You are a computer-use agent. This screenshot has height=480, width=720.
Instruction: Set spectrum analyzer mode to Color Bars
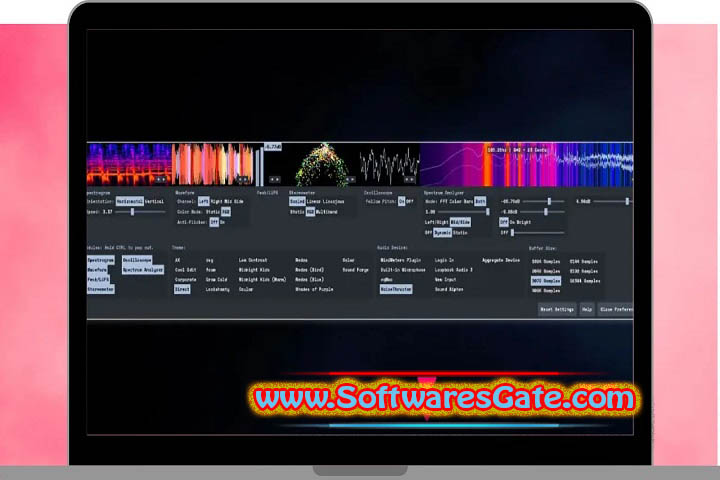(461, 202)
